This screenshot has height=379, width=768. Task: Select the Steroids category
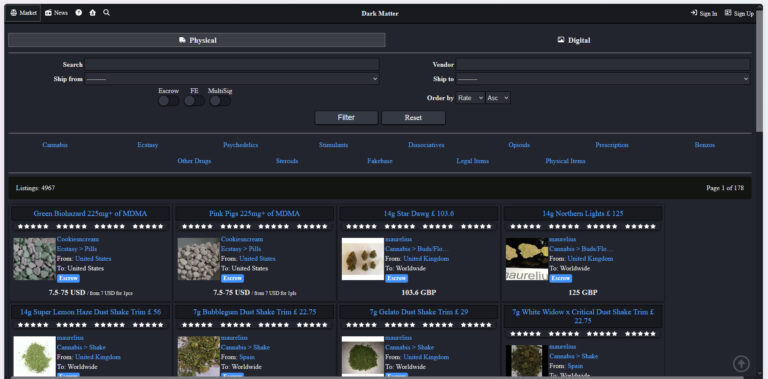(287, 161)
